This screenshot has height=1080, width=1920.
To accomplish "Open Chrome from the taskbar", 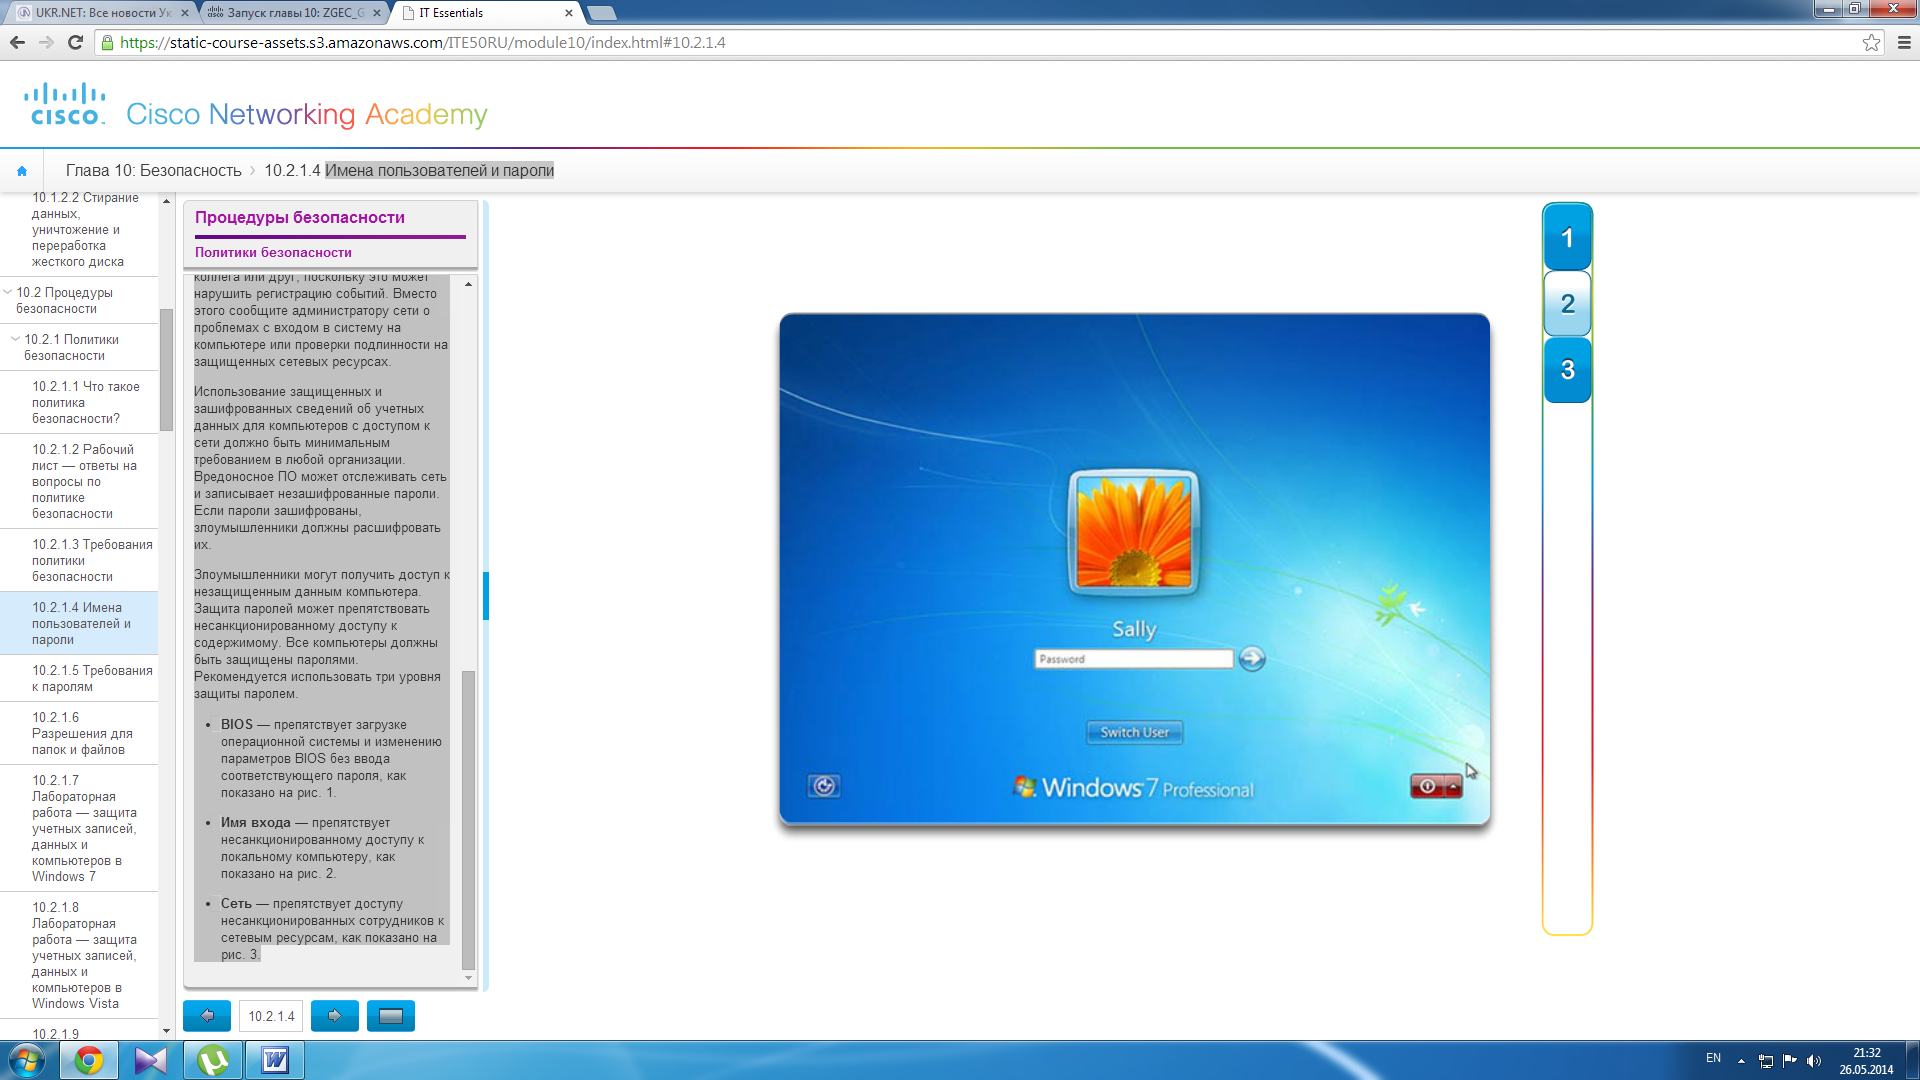I will point(89,1060).
